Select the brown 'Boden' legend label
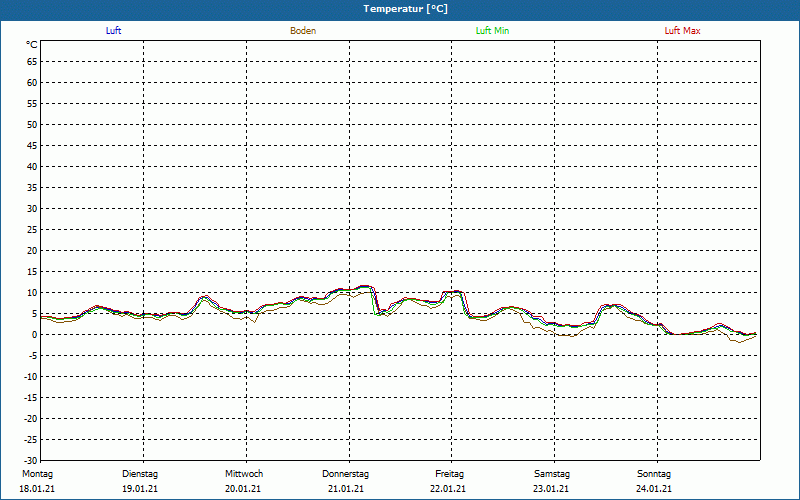Viewport: 800px width, 500px height. [303, 31]
